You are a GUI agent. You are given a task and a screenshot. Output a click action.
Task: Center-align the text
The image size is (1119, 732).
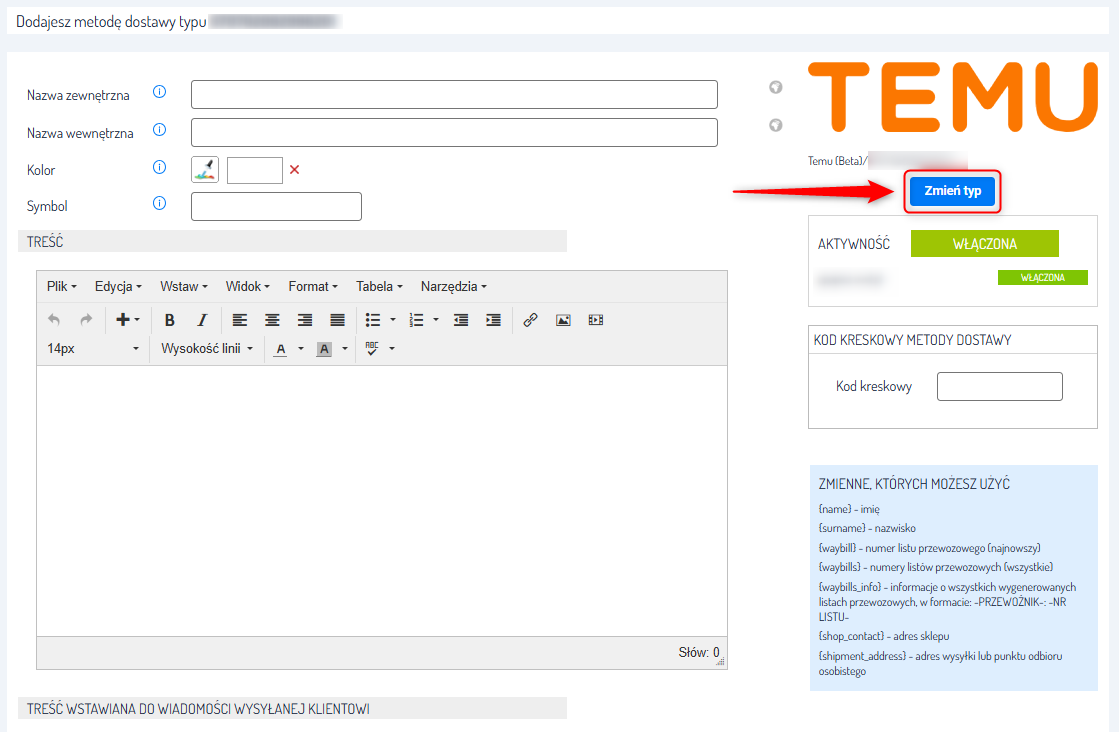click(x=272, y=320)
